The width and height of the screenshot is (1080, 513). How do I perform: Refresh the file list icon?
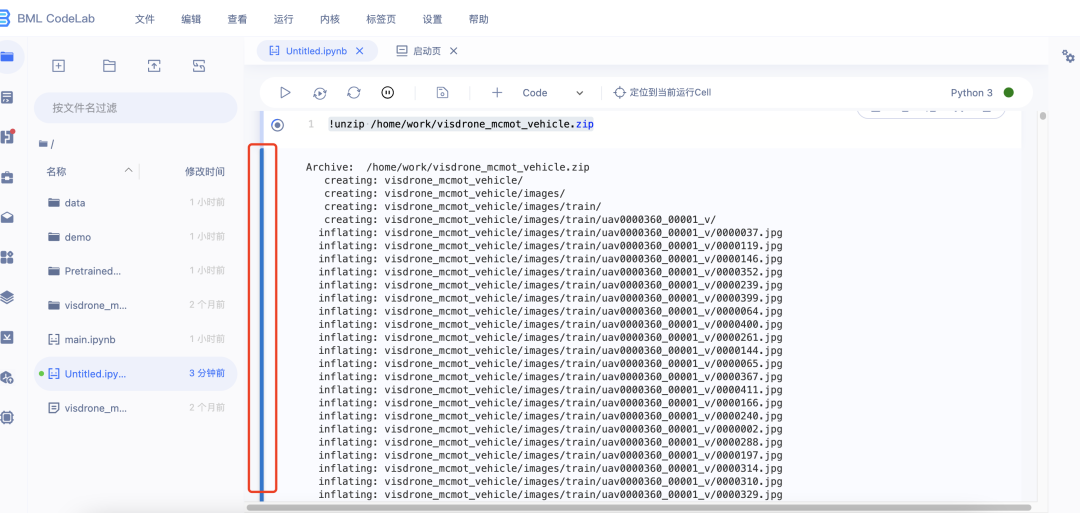[x=199, y=66]
